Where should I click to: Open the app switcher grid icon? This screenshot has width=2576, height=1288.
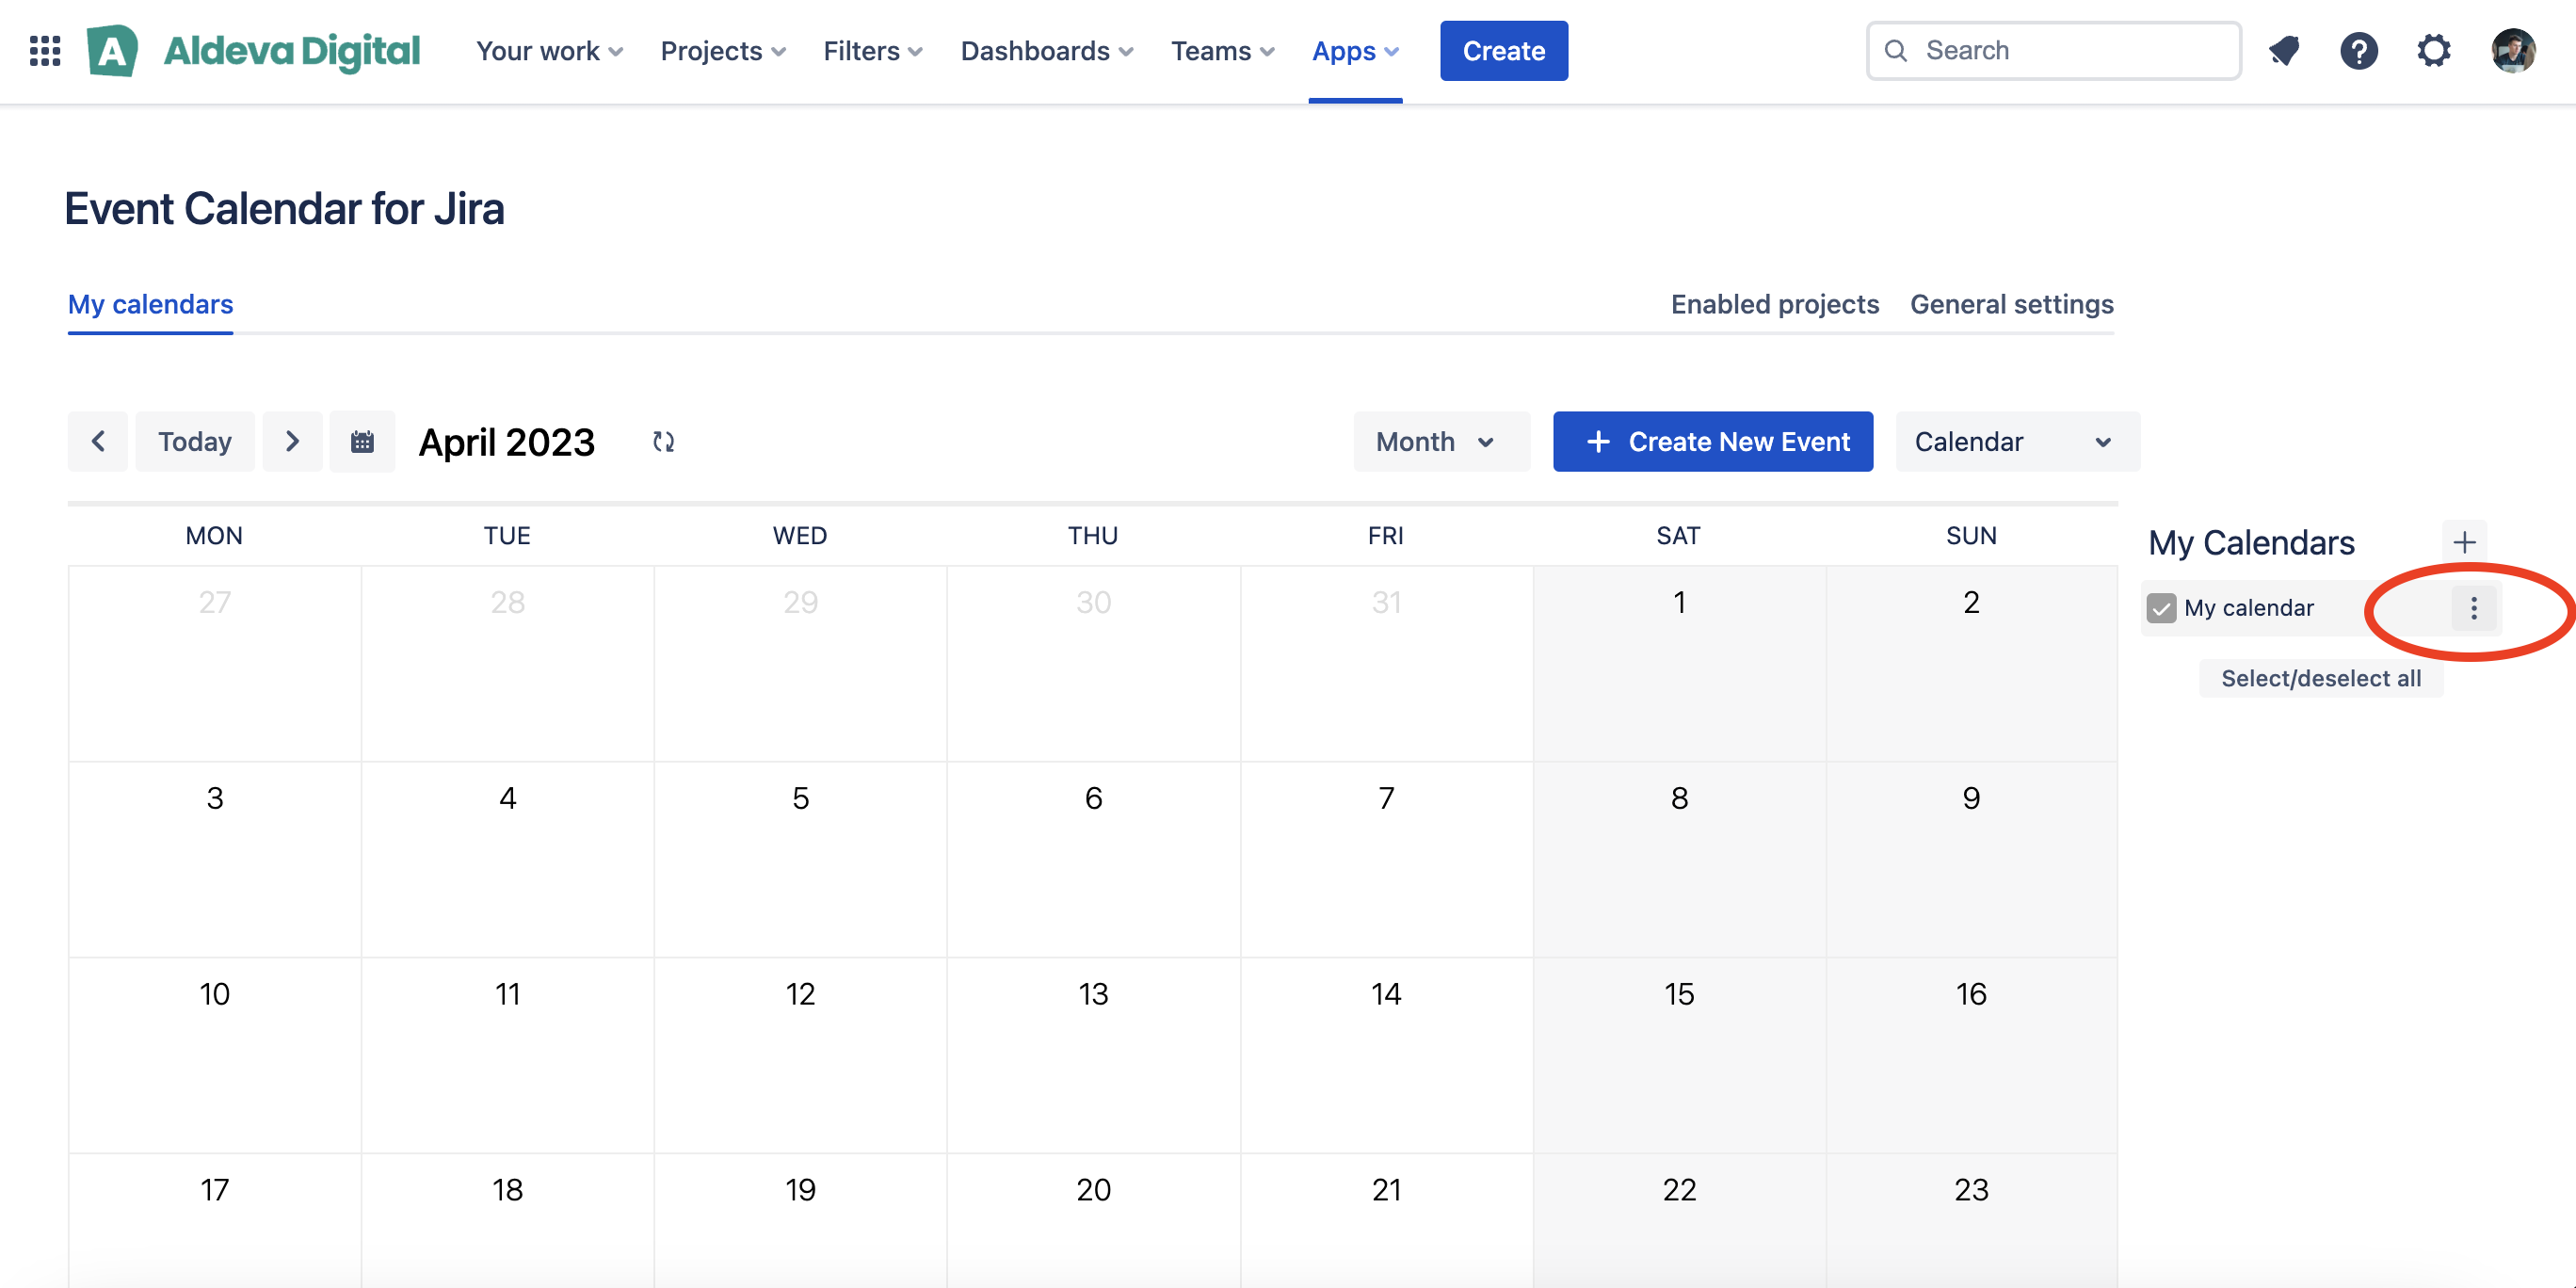(x=45, y=50)
